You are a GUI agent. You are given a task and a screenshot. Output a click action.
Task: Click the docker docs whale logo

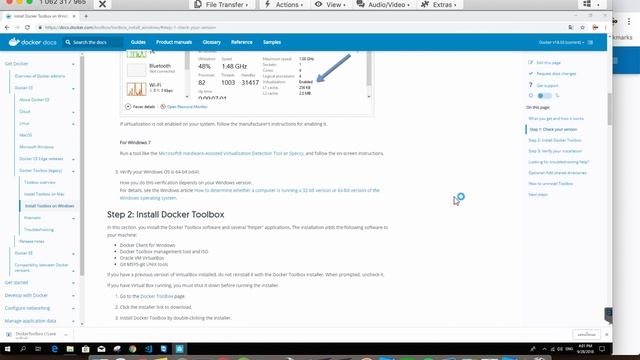pyautogui.click(x=32, y=42)
